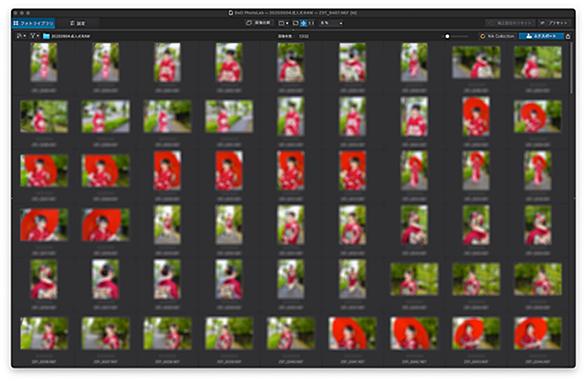Open Nik Collection

497,36
